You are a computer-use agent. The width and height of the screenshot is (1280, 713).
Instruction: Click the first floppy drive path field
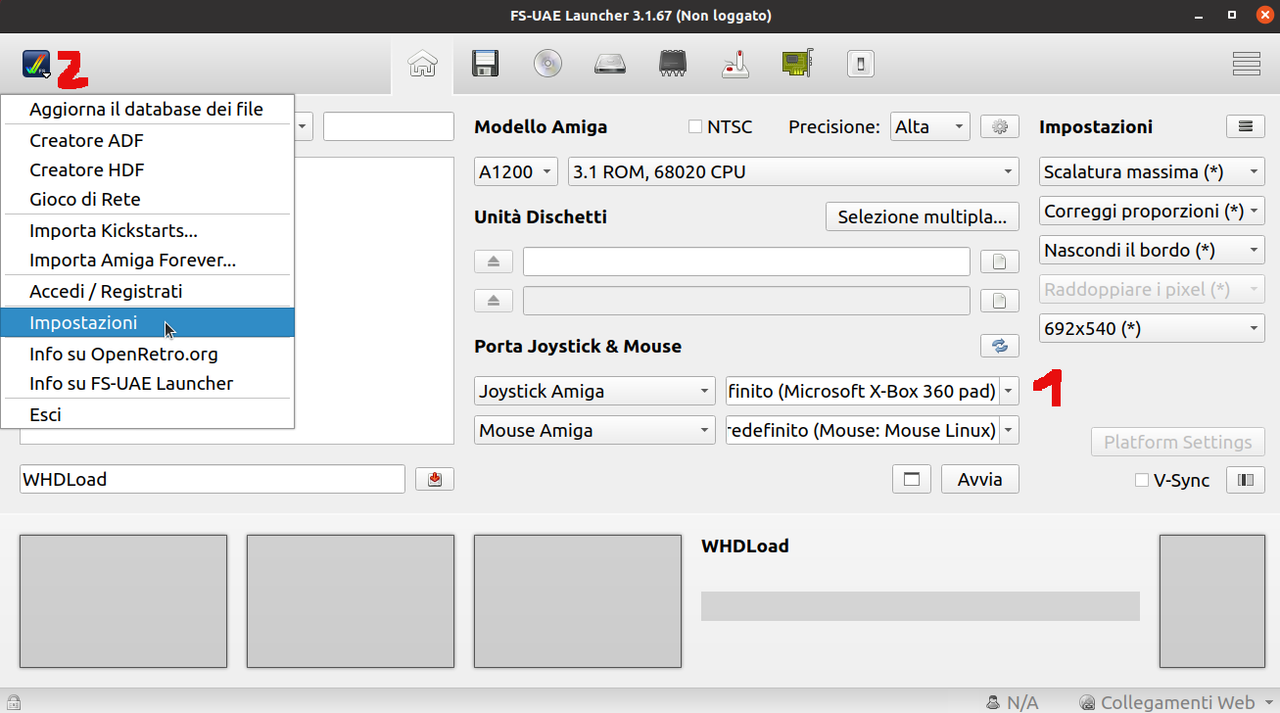coord(746,262)
